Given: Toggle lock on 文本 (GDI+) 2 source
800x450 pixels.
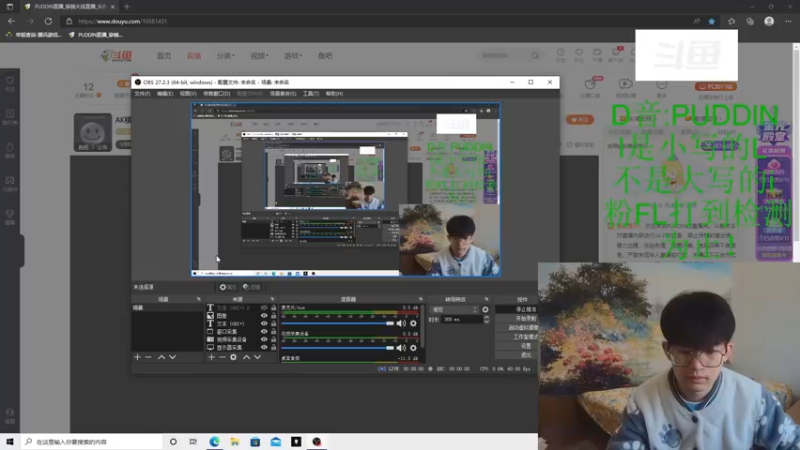Looking at the screenshot, I should click(x=273, y=308).
